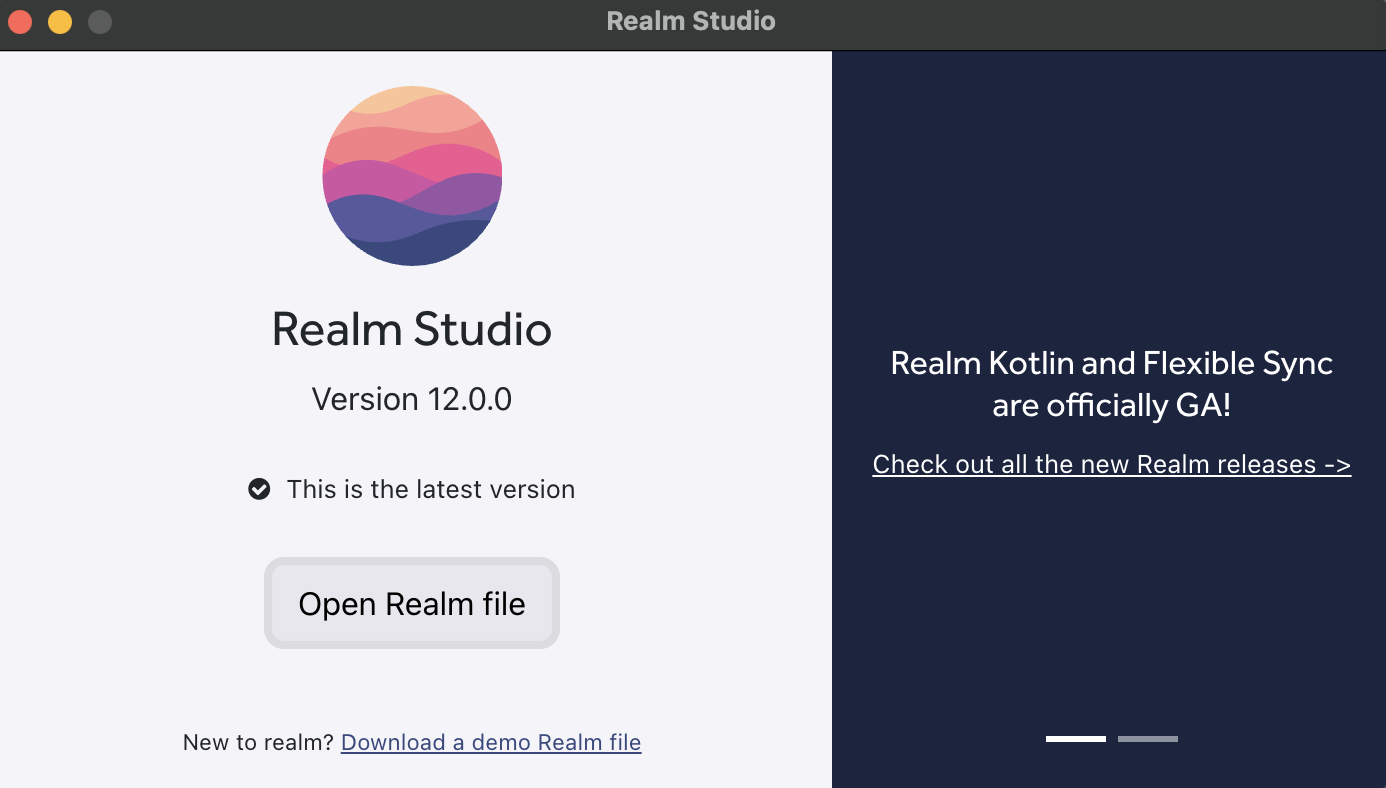Click the New to realm? text
1386x788 pixels.
258,742
